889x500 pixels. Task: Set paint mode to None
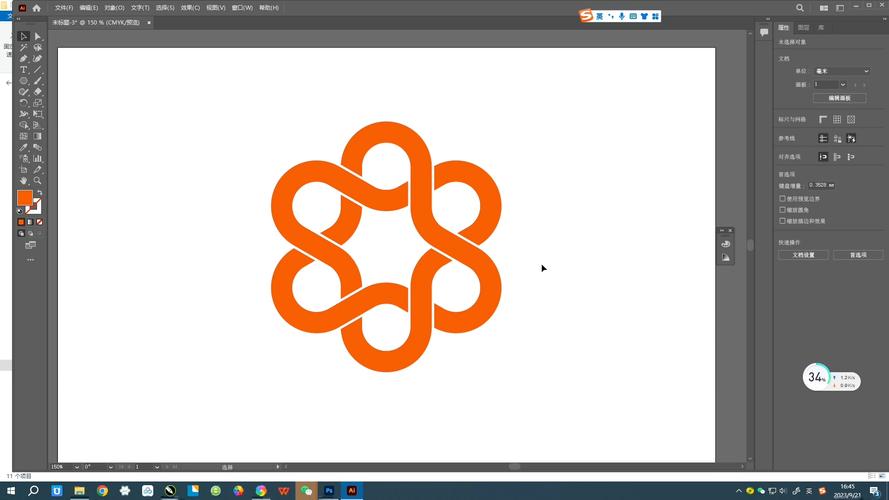[x=40, y=222]
